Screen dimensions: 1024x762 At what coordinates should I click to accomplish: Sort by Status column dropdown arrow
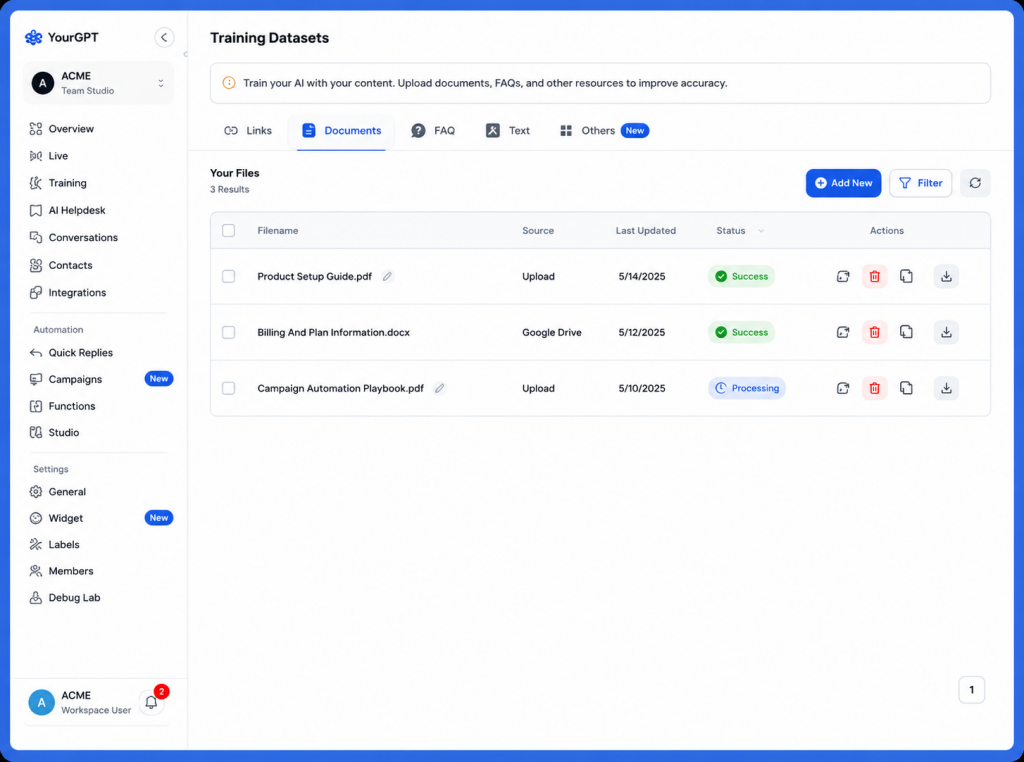click(x=761, y=230)
